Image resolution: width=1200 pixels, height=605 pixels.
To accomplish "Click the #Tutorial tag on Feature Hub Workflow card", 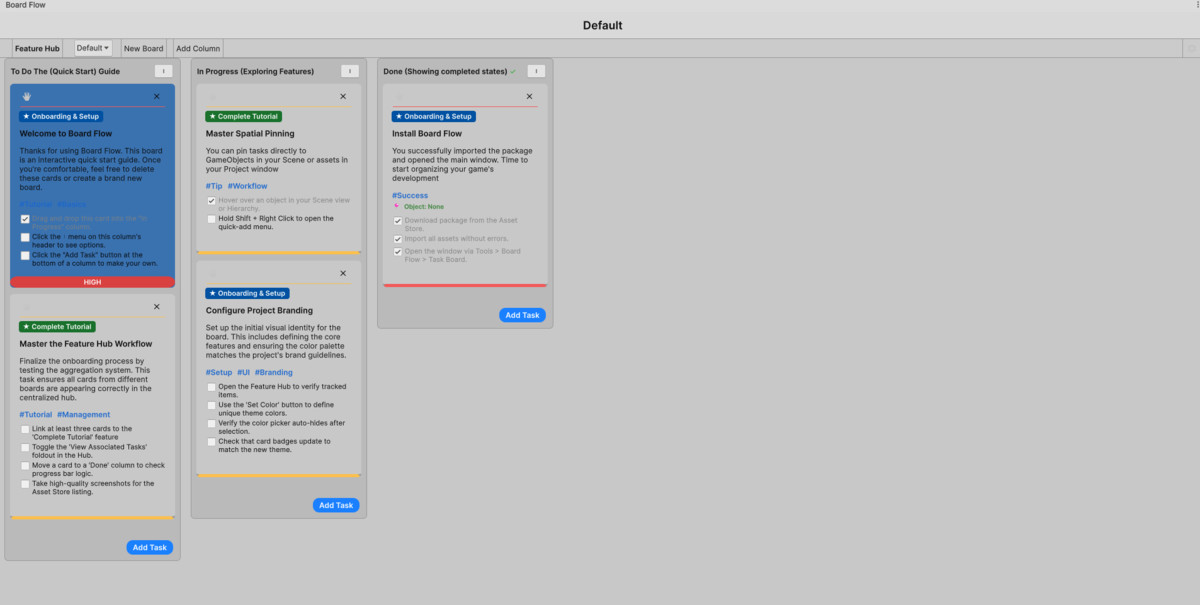I will (35, 414).
